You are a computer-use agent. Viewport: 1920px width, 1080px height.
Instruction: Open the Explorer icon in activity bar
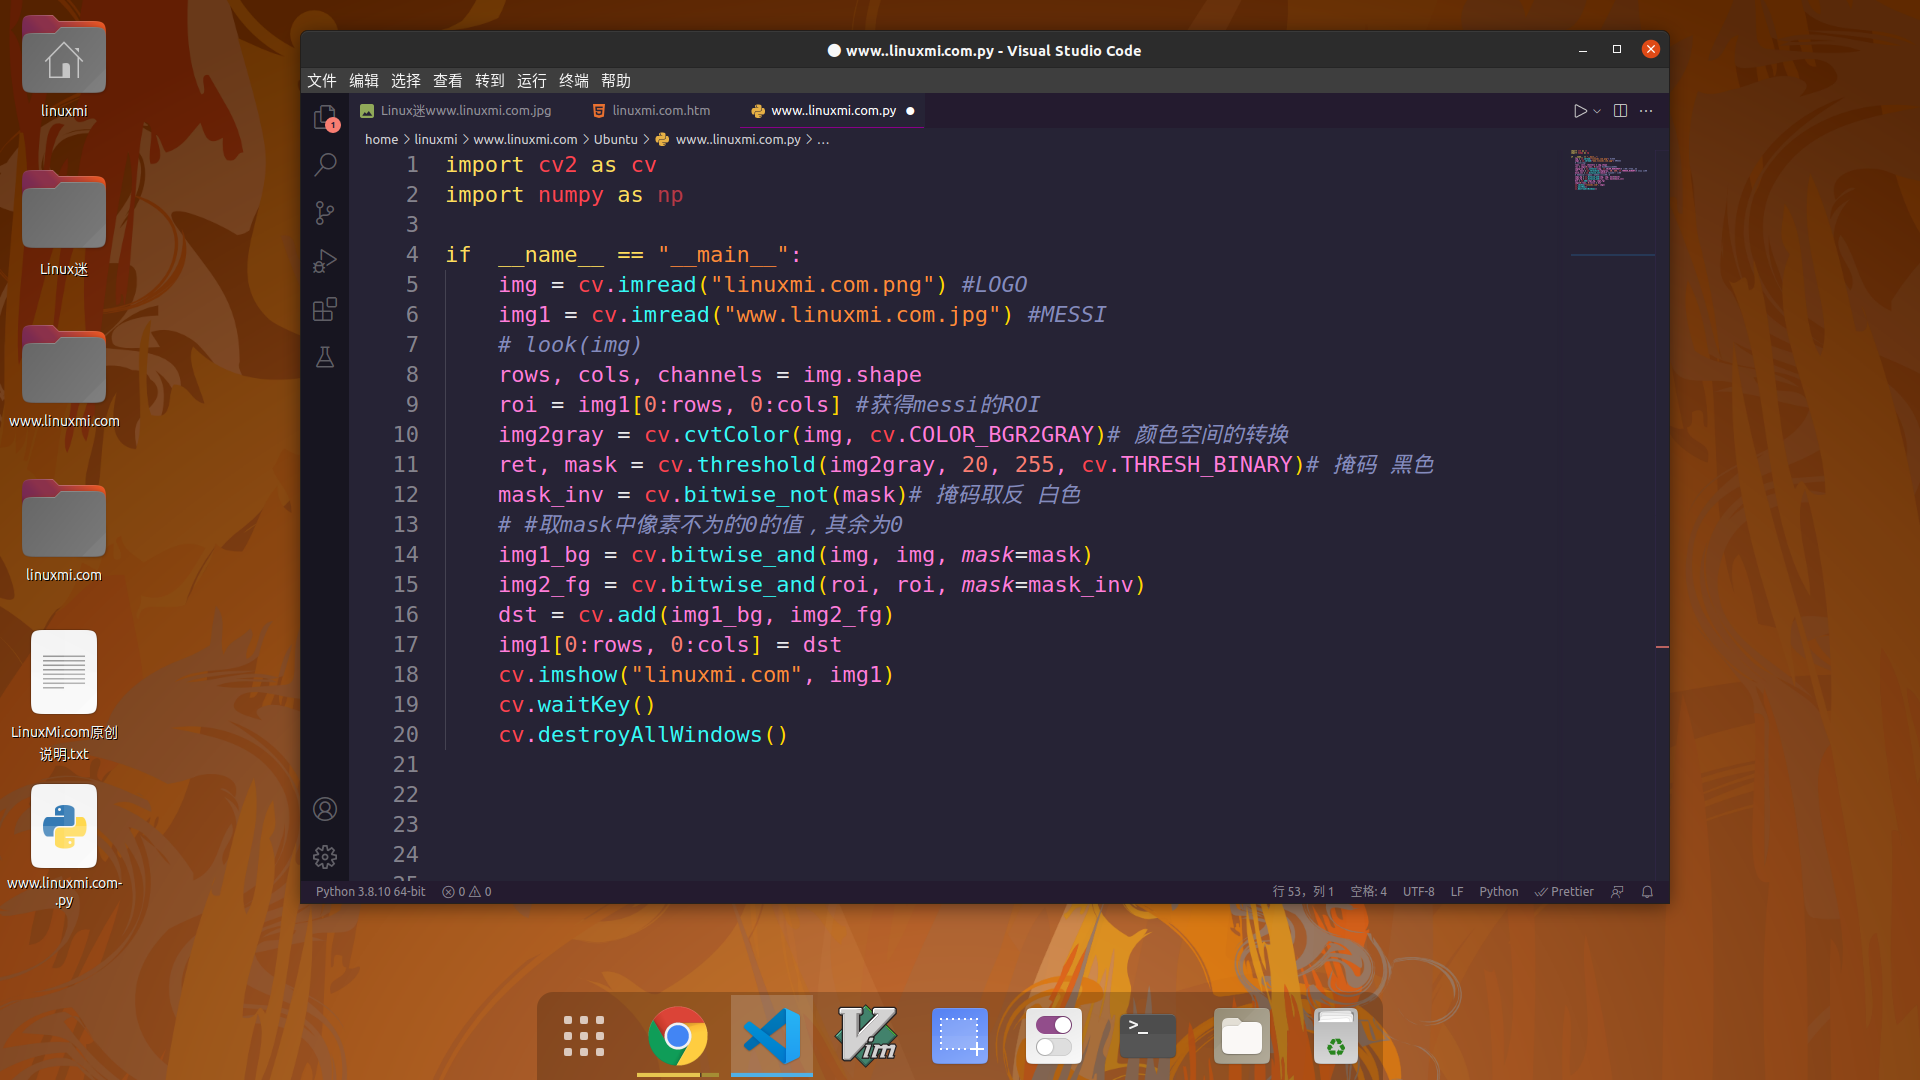(325, 117)
